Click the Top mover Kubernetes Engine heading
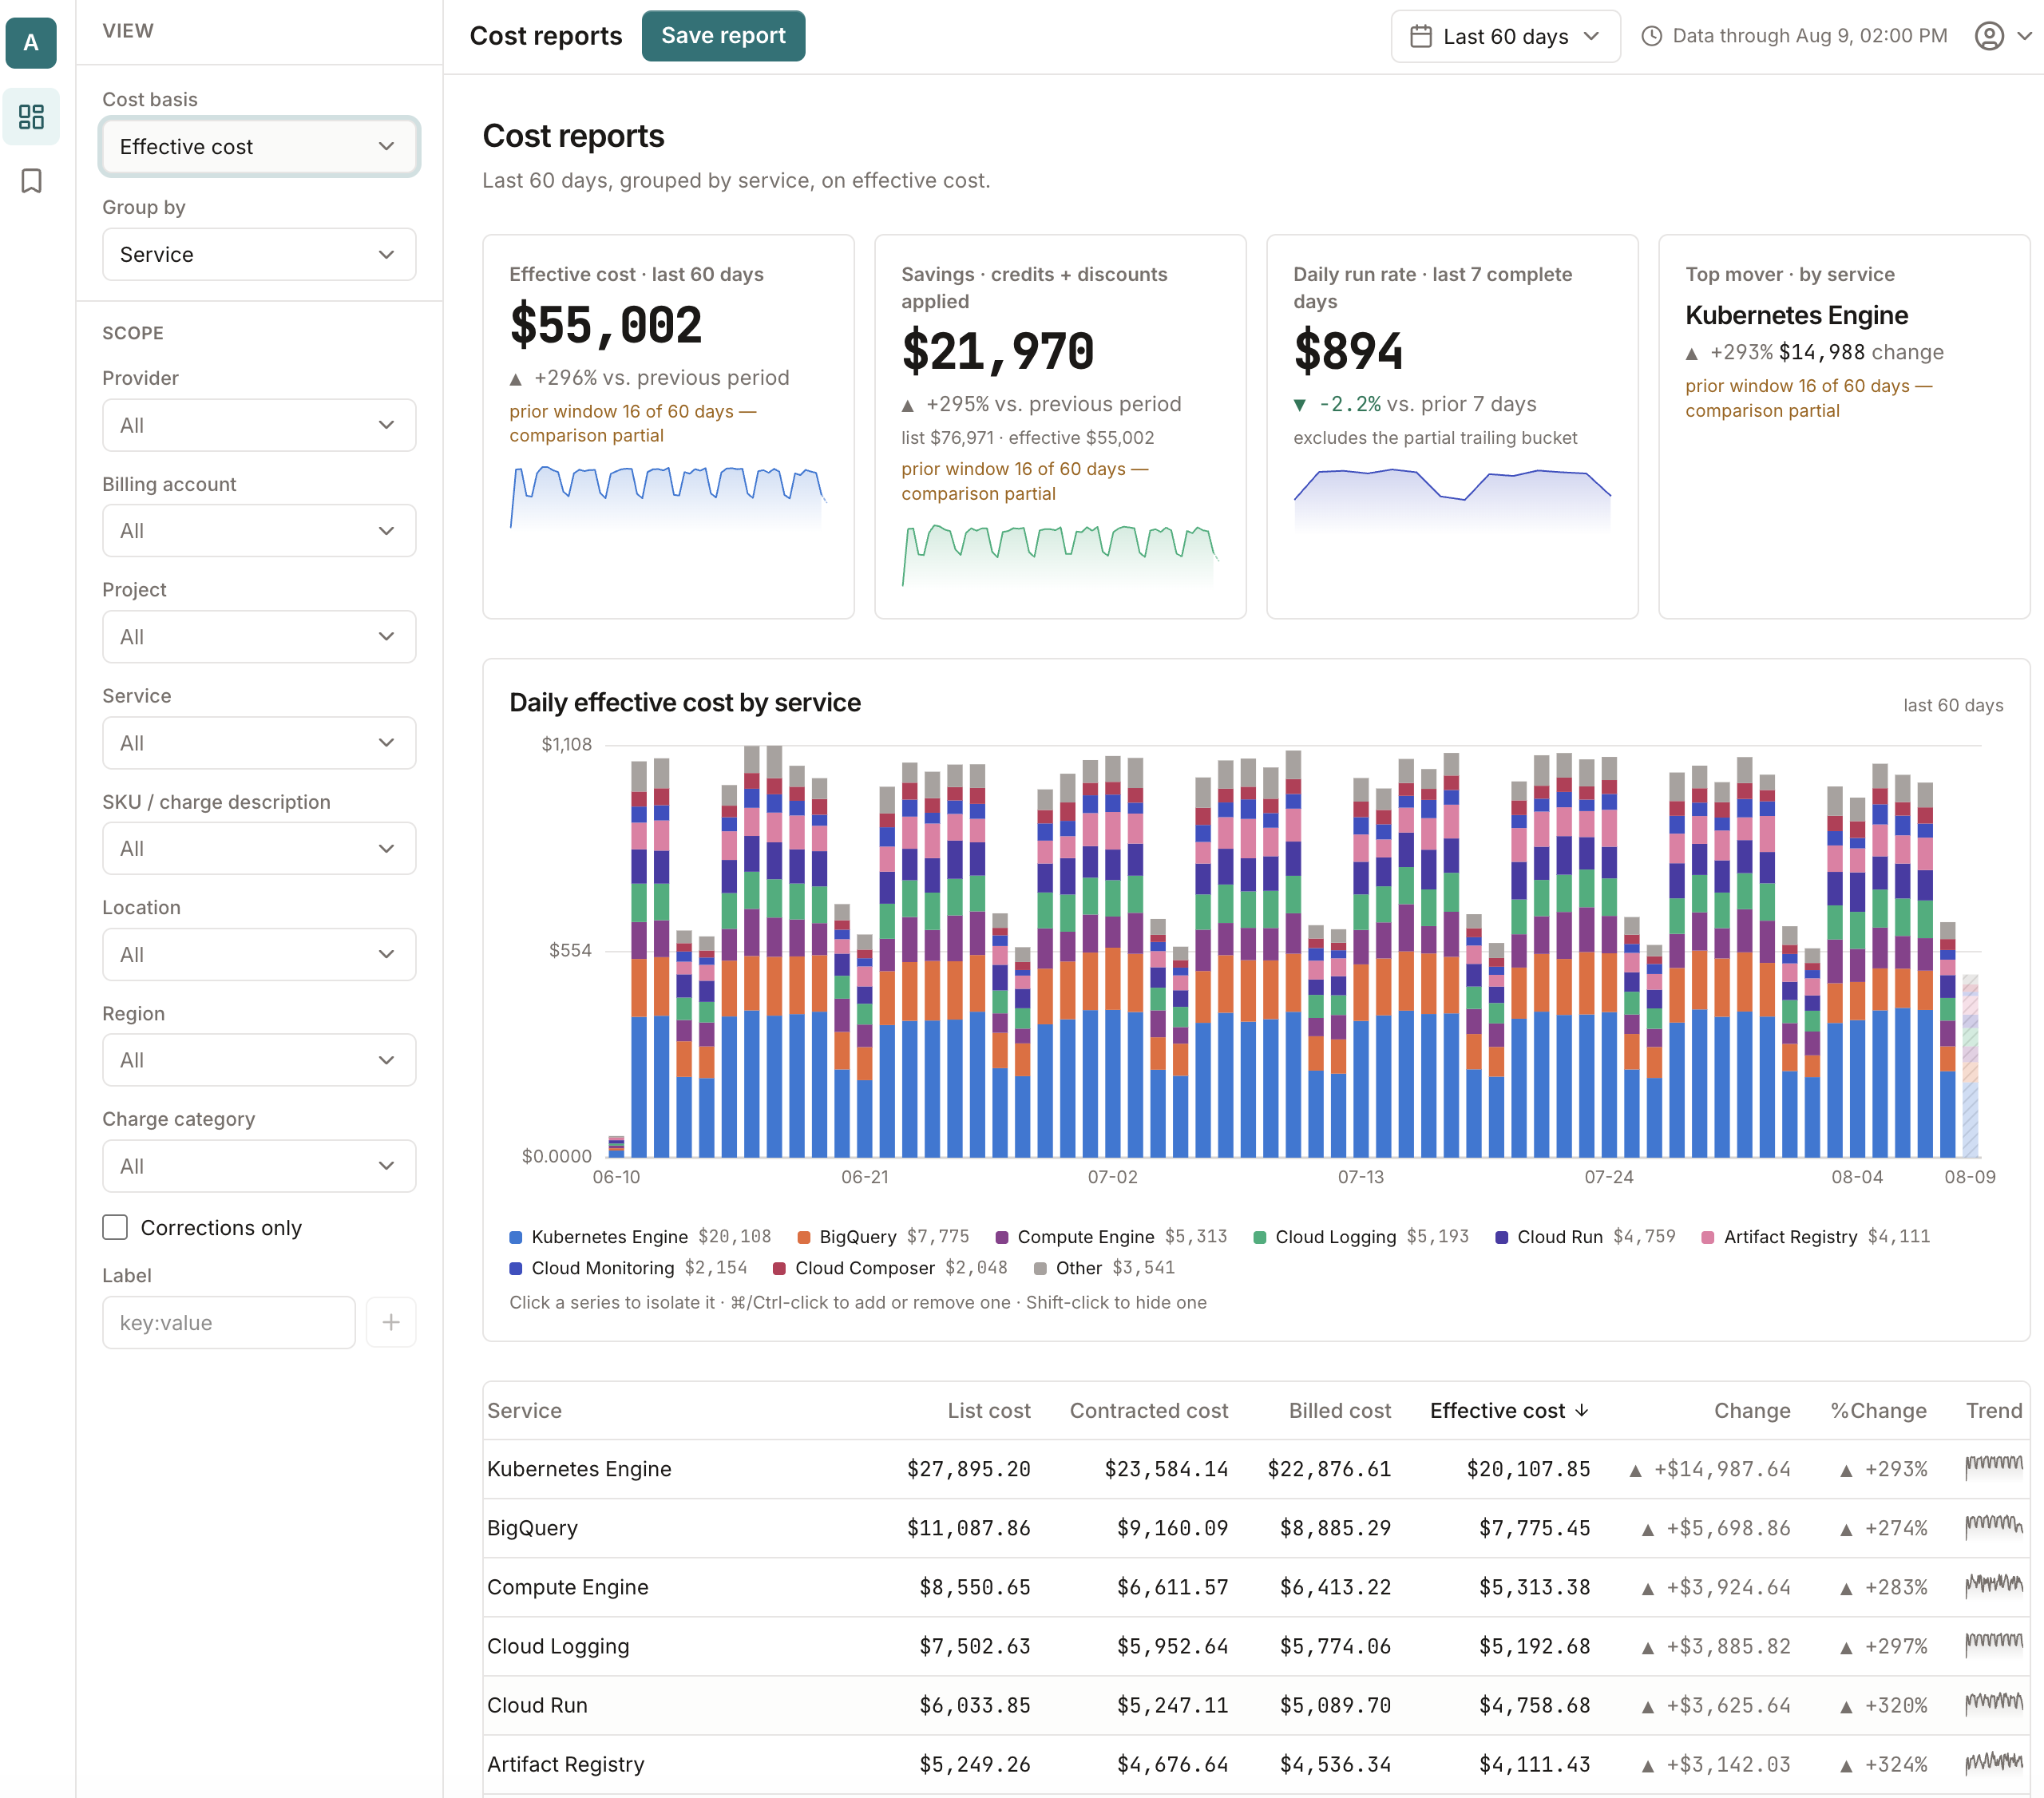The width and height of the screenshot is (2044, 1798). [1796, 315]
